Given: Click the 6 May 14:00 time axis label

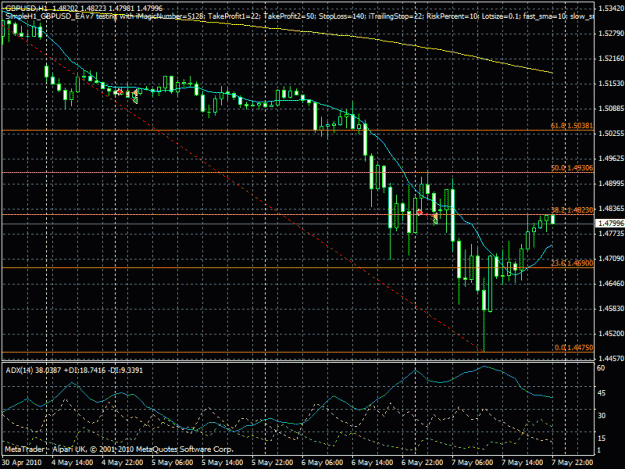Looking at the screenshot, I should coord(372,463).
